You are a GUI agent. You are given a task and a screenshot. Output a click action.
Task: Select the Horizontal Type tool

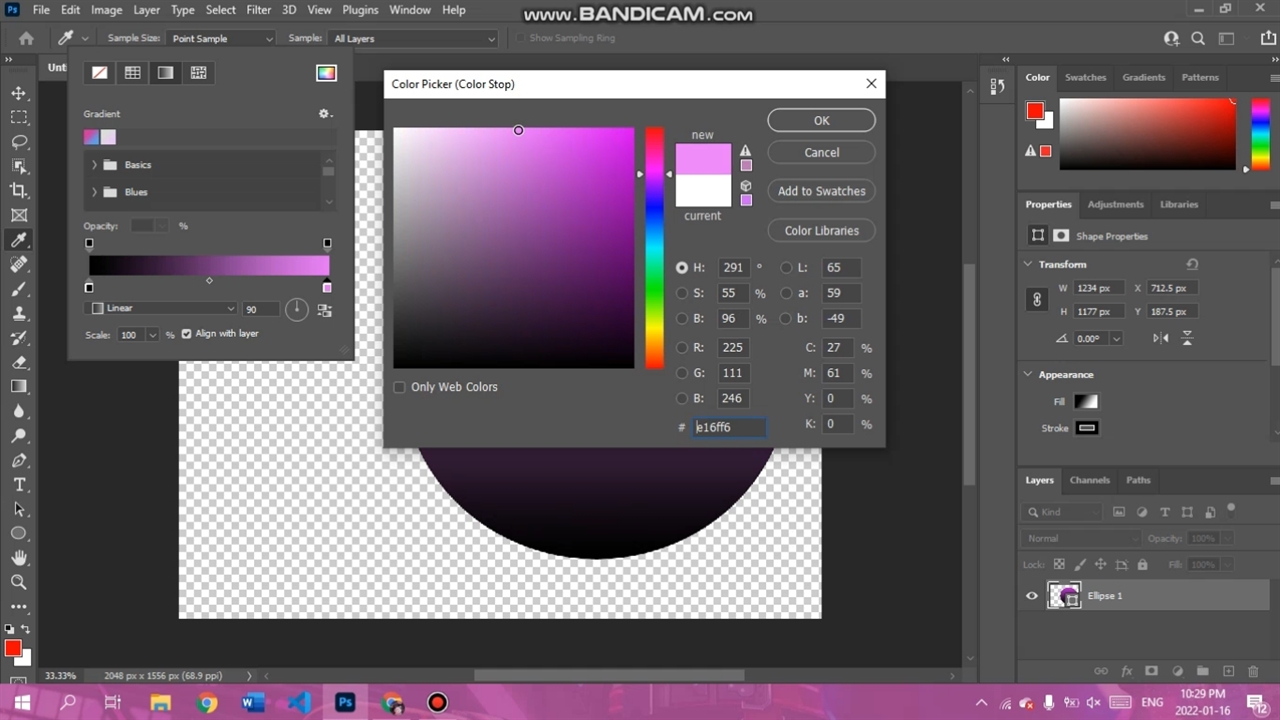point(19,485)
